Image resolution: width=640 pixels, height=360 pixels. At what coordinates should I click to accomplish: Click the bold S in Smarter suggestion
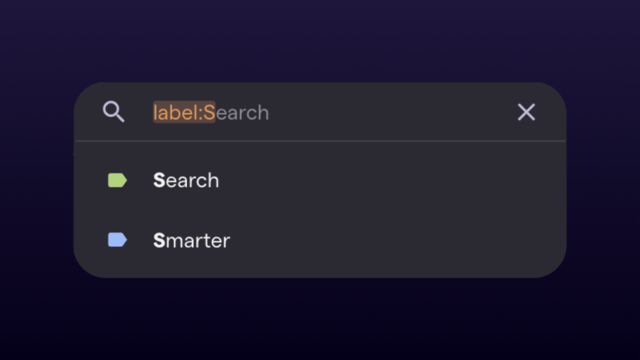pos(159,240)
